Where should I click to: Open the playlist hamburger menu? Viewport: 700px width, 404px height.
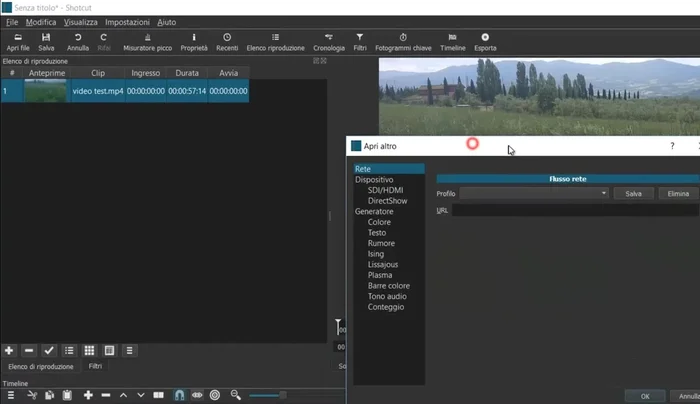click(130, 351)
